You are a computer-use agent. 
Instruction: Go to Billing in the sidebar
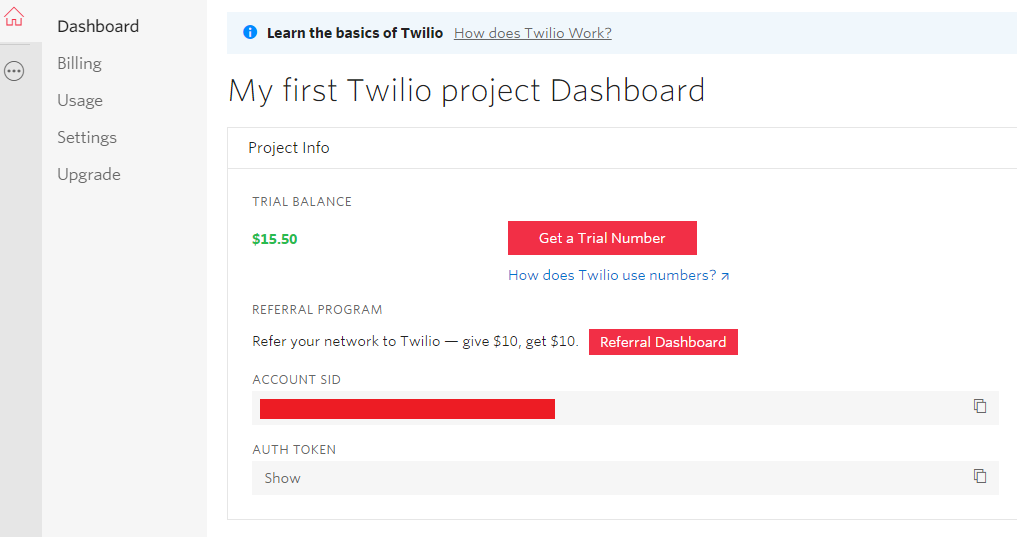click(79, 63)
